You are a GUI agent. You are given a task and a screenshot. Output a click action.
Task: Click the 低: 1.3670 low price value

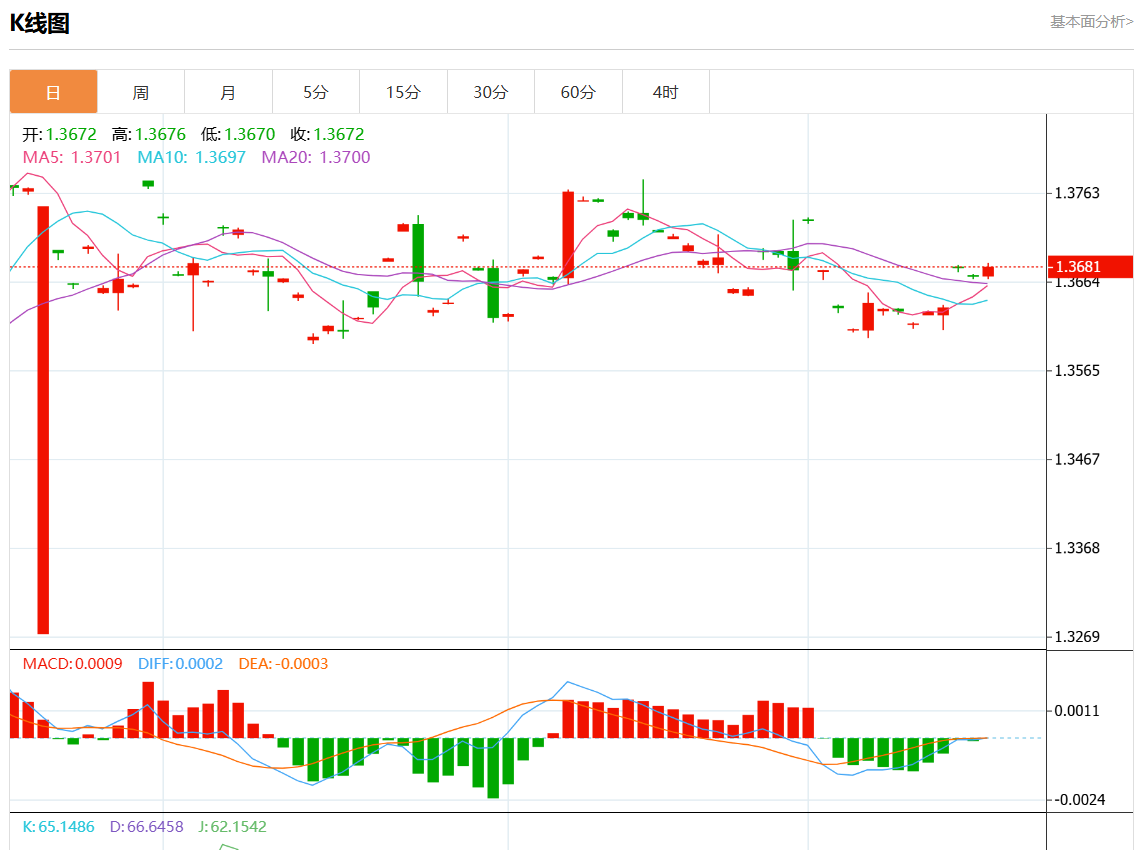(238, 134)
